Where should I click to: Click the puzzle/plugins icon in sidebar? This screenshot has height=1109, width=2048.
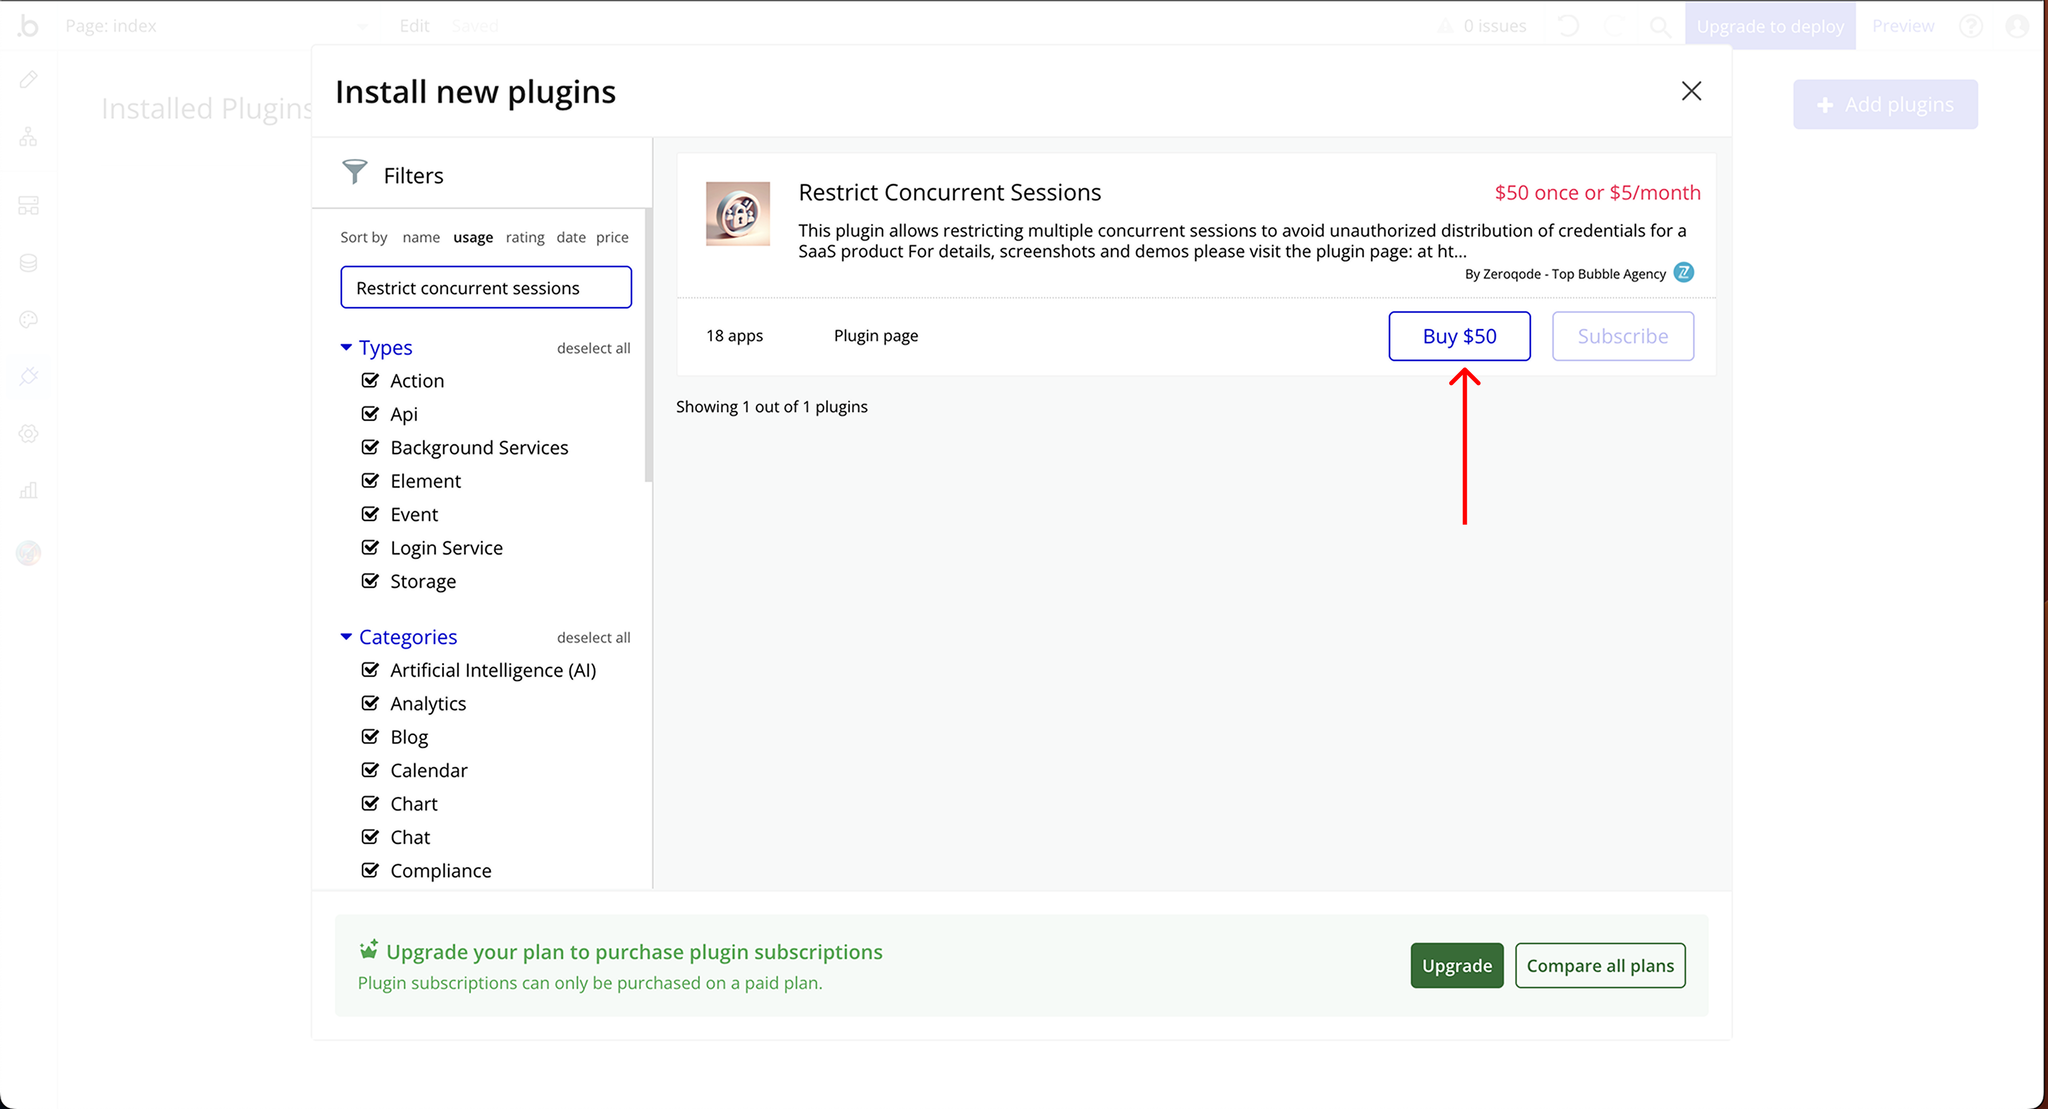pos(30,377)
